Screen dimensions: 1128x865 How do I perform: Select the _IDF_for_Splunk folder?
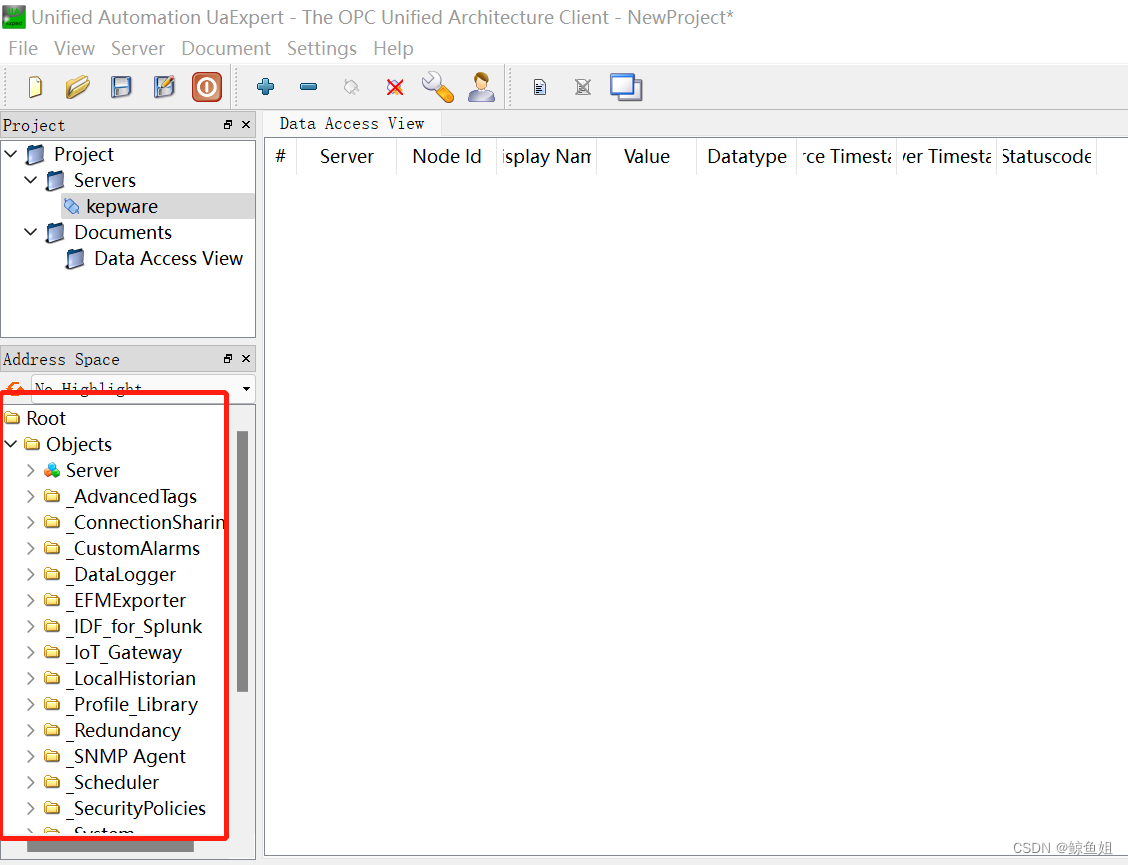click(x=135, y=626)
